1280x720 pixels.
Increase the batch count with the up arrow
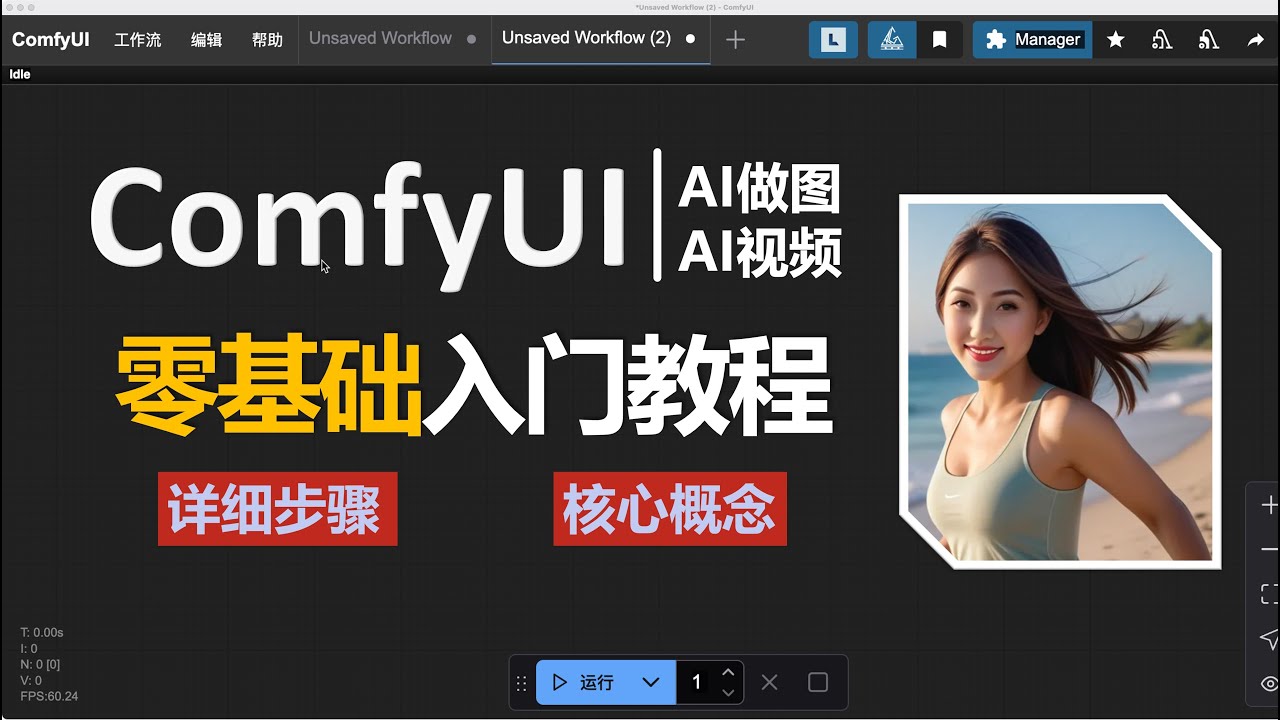point(728,672)
